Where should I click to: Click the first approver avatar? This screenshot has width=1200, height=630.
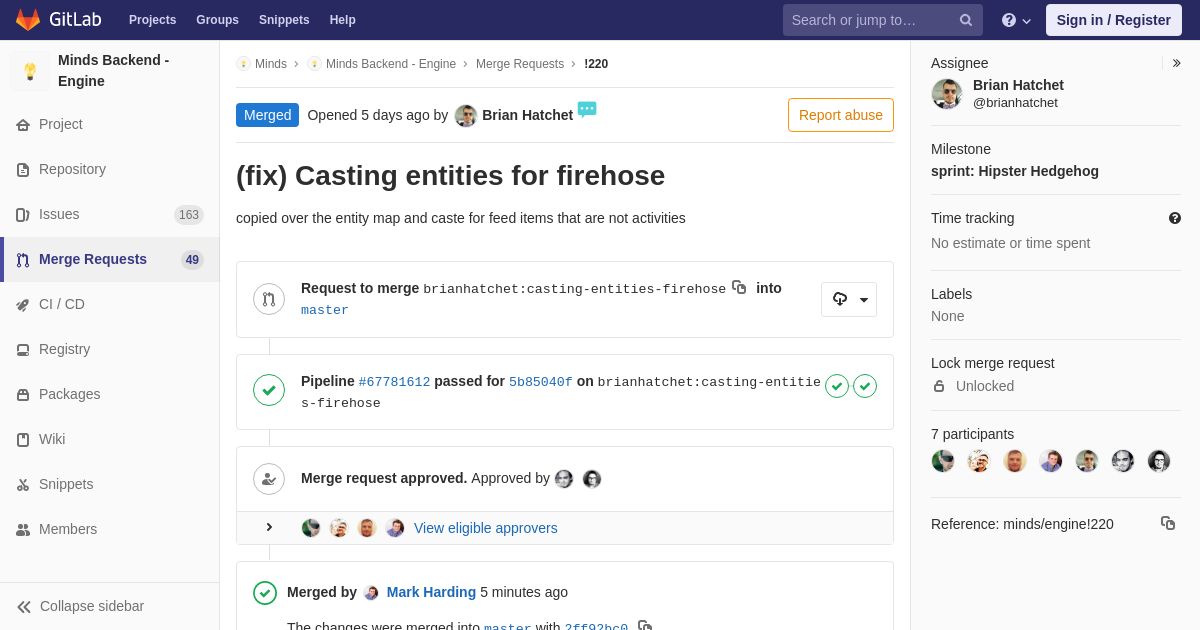[x=564, y=479]
